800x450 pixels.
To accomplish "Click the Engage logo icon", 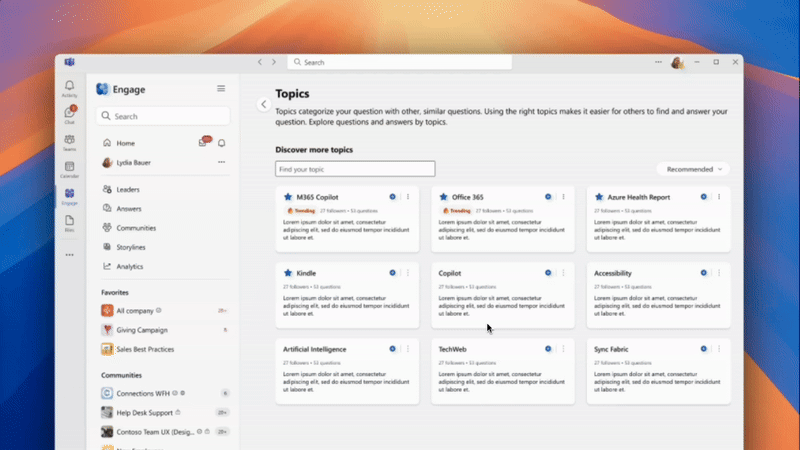I will tap(103, 89).
